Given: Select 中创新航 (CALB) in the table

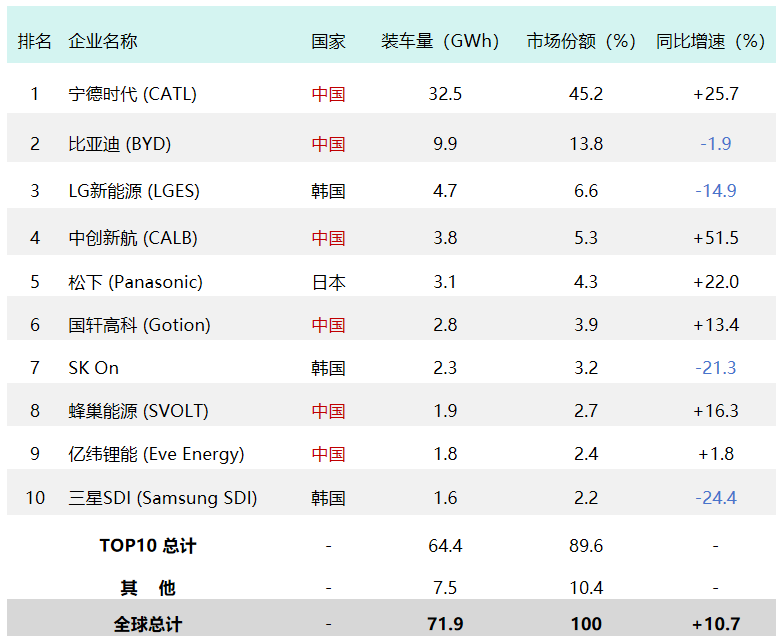Looking at the screenshot, I should tap(133, 238).
